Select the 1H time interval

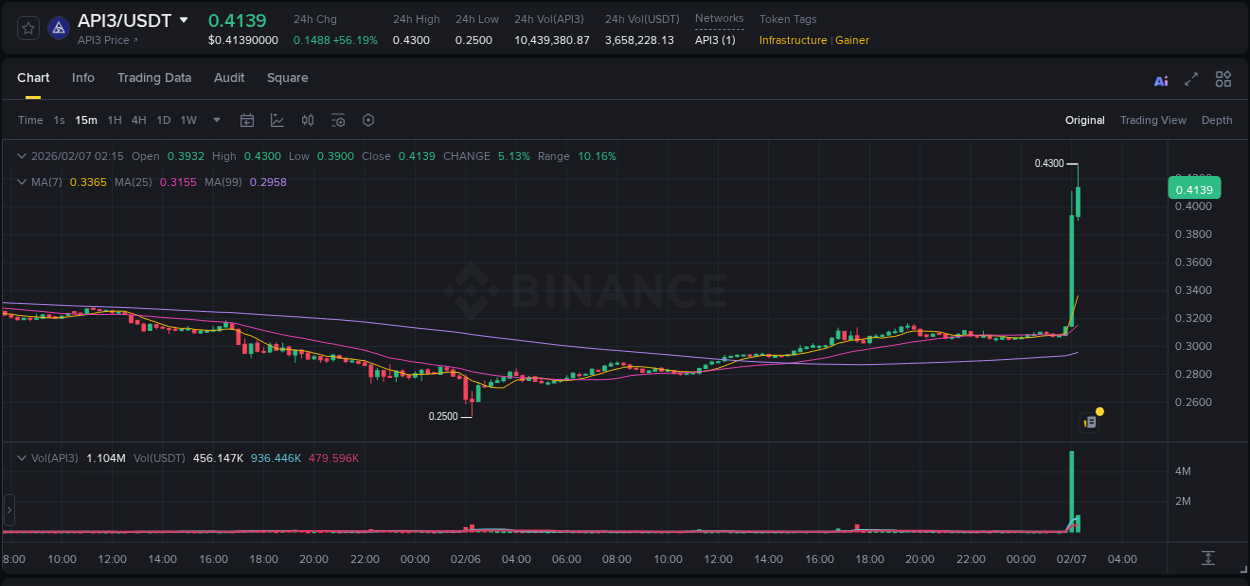click(x=114, y=120)
